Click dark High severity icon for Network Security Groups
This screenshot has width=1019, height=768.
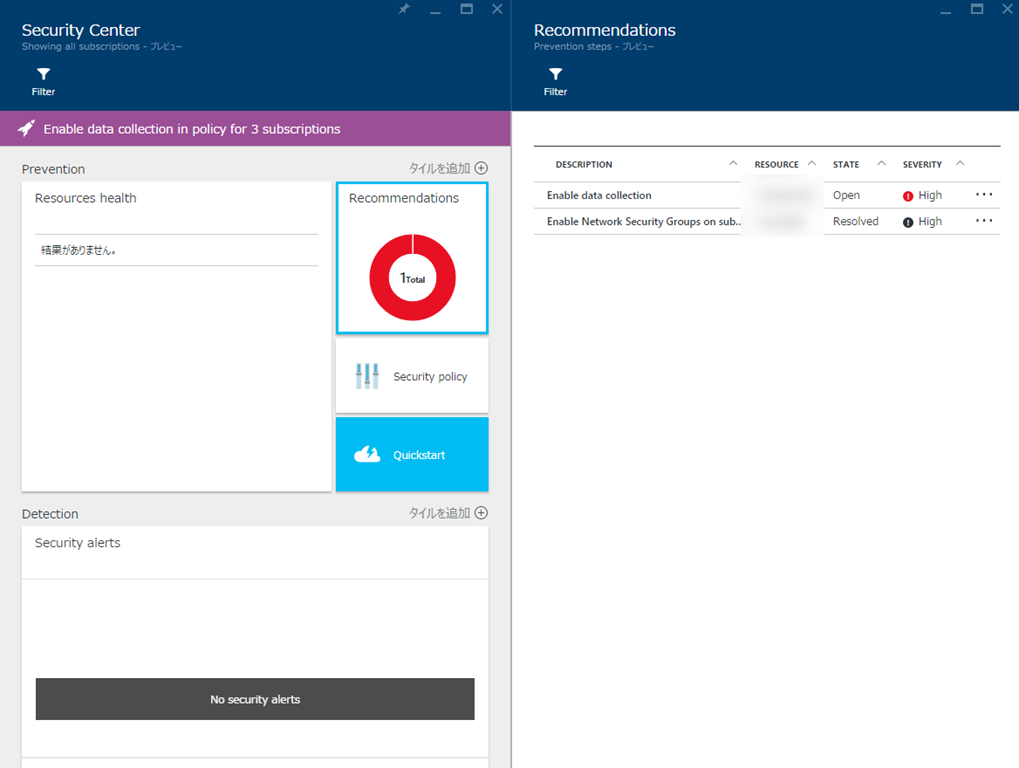pos(908,222)
